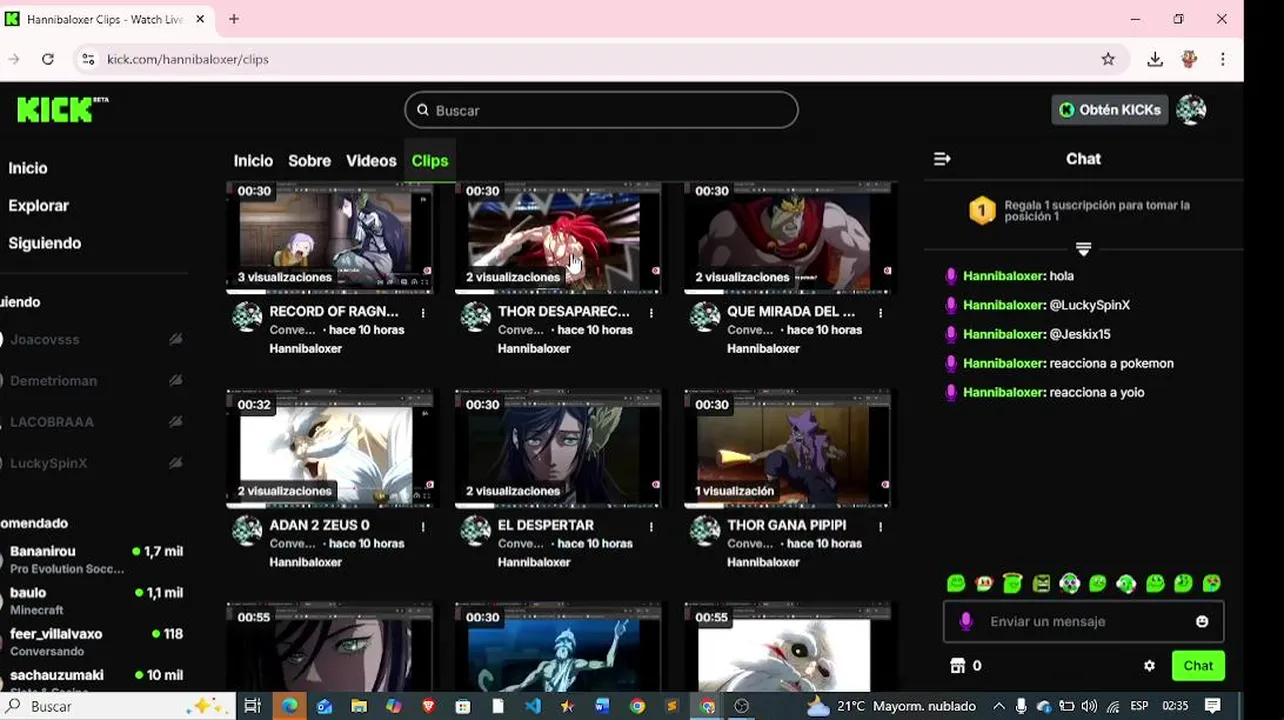The height and width of the screenshot is (720, 1284).
Task: Switch to the Sobre channel tab
Action: tap(309, 161)
